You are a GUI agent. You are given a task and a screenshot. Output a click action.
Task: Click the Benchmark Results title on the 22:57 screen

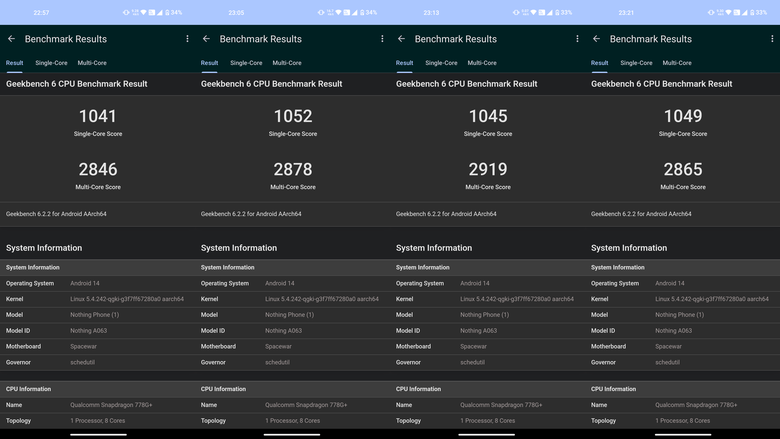pos(66,39)
